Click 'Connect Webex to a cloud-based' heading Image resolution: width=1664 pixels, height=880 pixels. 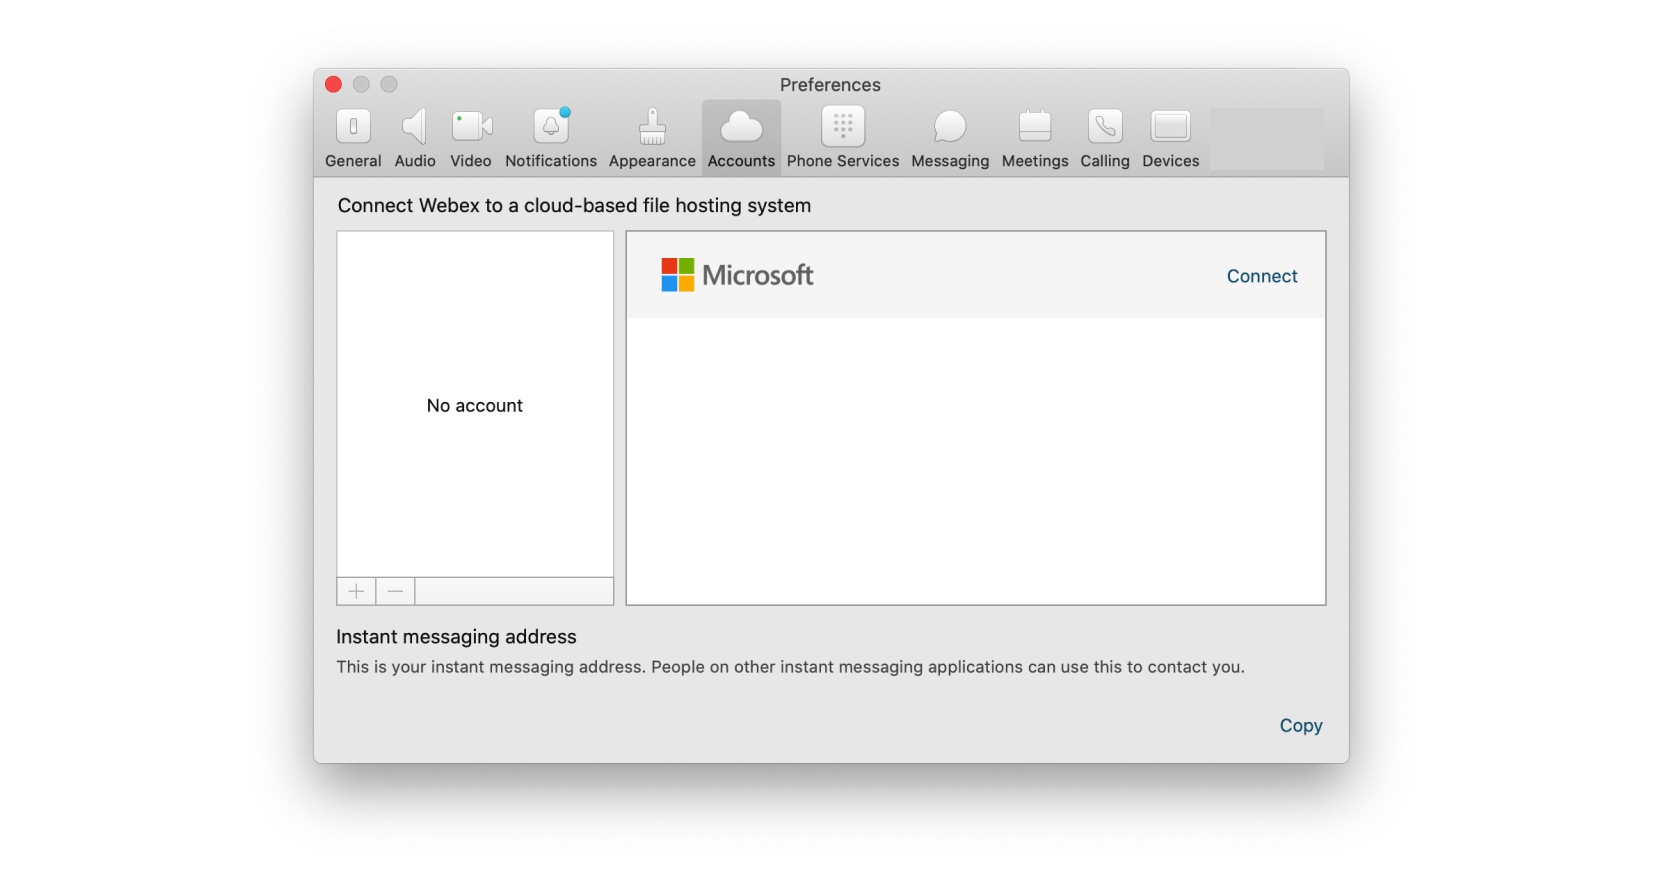(x=574, y=206)
